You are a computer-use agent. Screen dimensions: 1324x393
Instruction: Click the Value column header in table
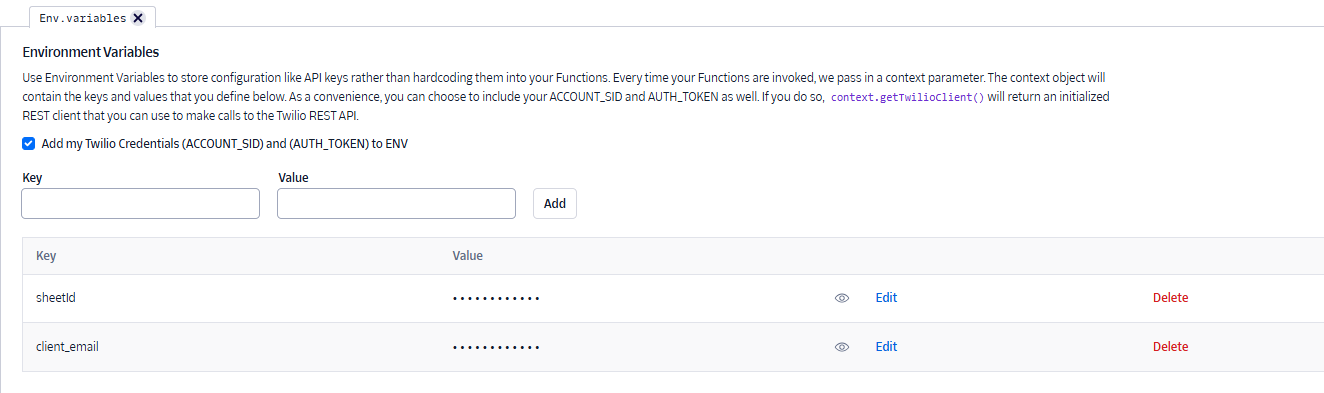click(468, 255)
